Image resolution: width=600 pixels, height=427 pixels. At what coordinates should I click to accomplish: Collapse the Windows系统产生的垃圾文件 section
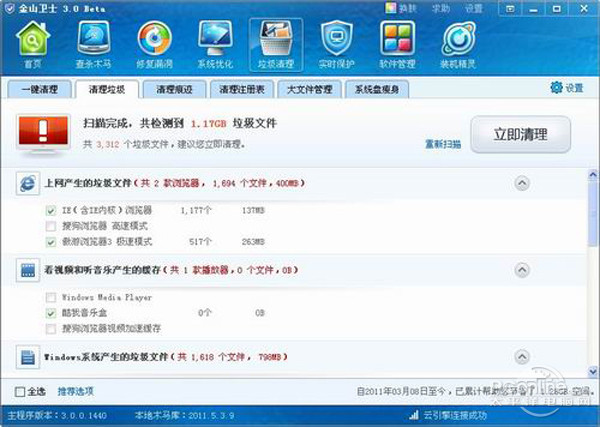[522, 357]
